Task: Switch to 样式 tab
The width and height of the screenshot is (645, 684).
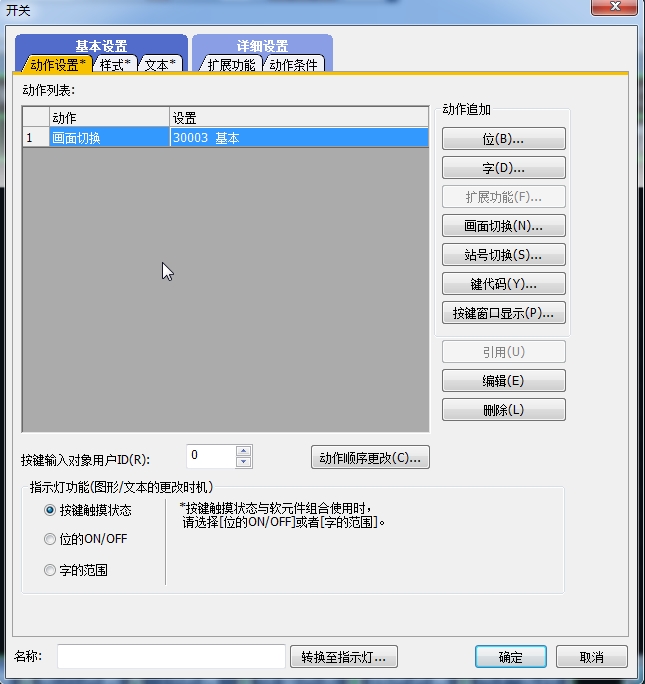Action: [x=114, y=65]
